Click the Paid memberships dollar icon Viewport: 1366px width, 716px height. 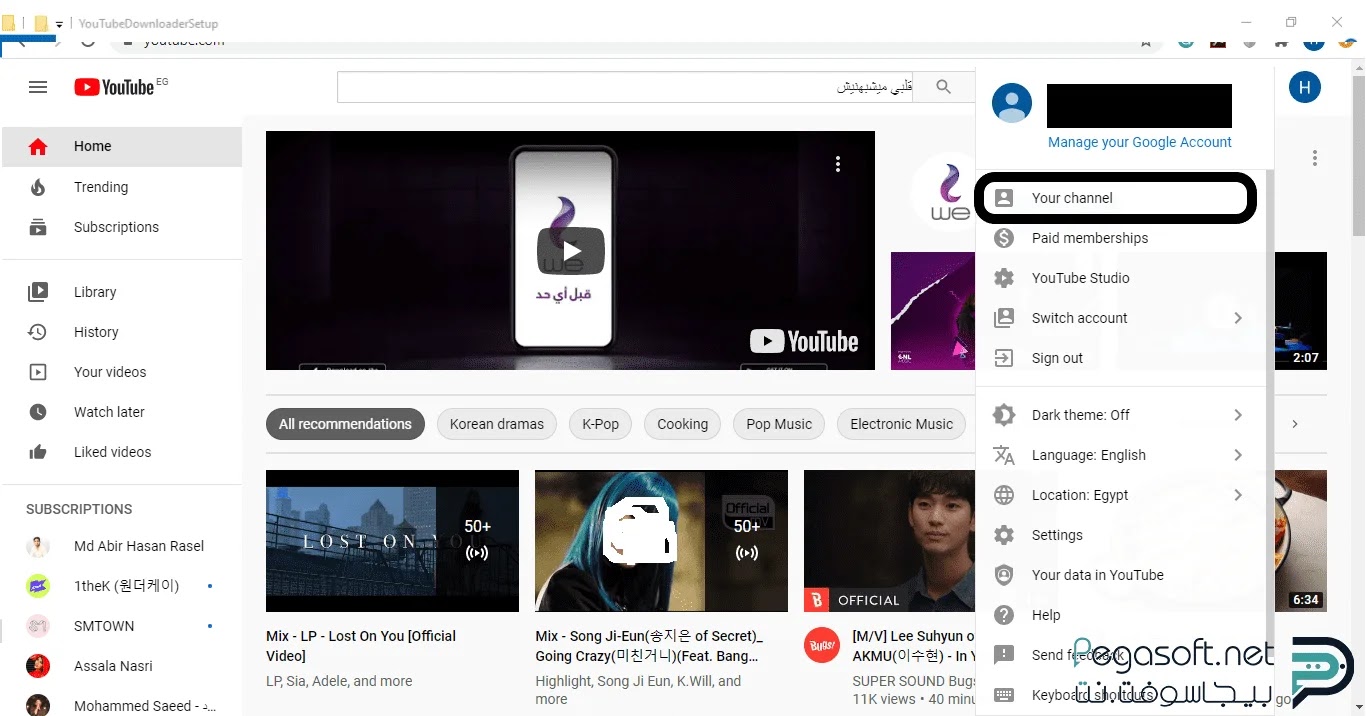[1004, 238]
